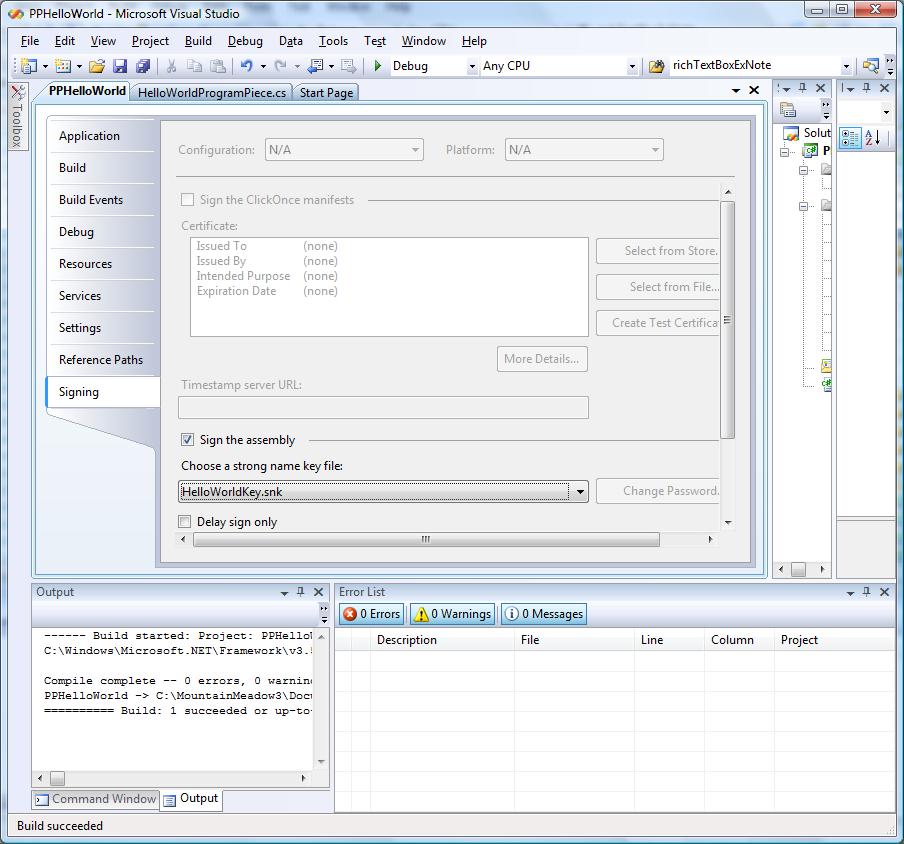Click the Cut scissors icon
The width and height of the screenshot is (904, 844).
tap(171, 66)
